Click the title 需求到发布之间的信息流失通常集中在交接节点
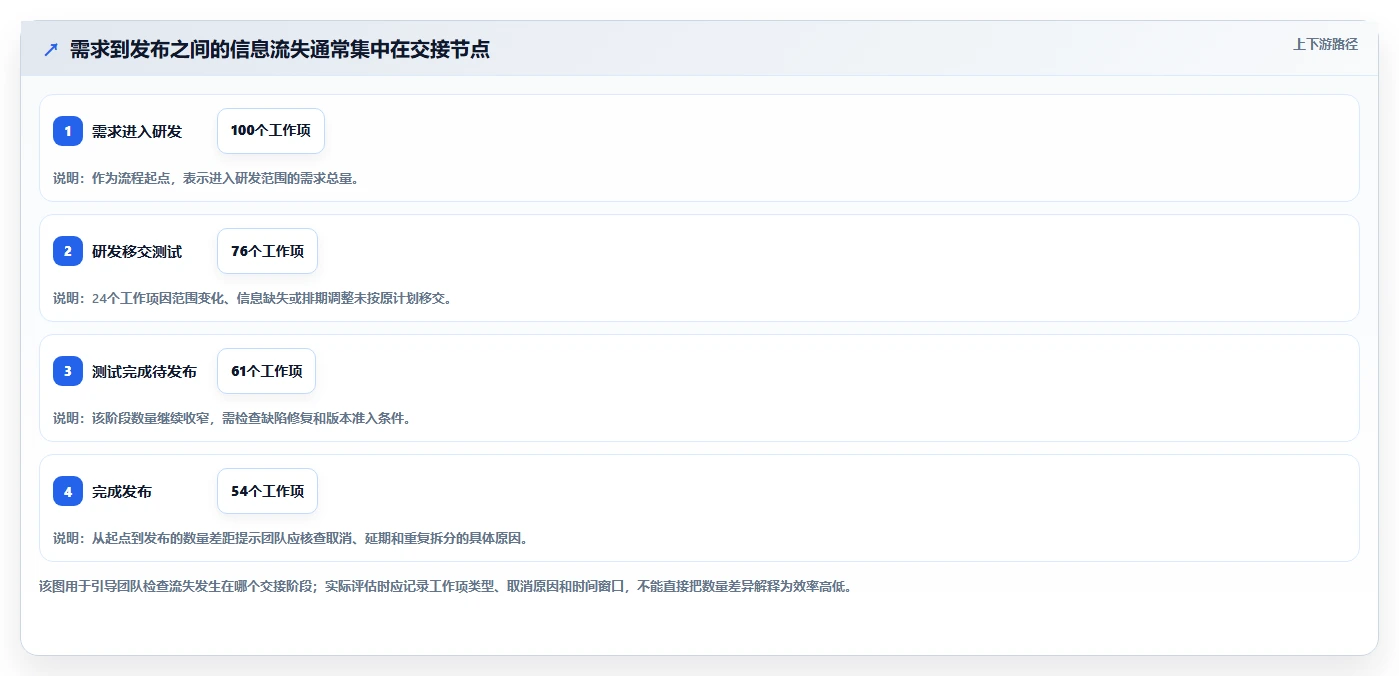 280,50
